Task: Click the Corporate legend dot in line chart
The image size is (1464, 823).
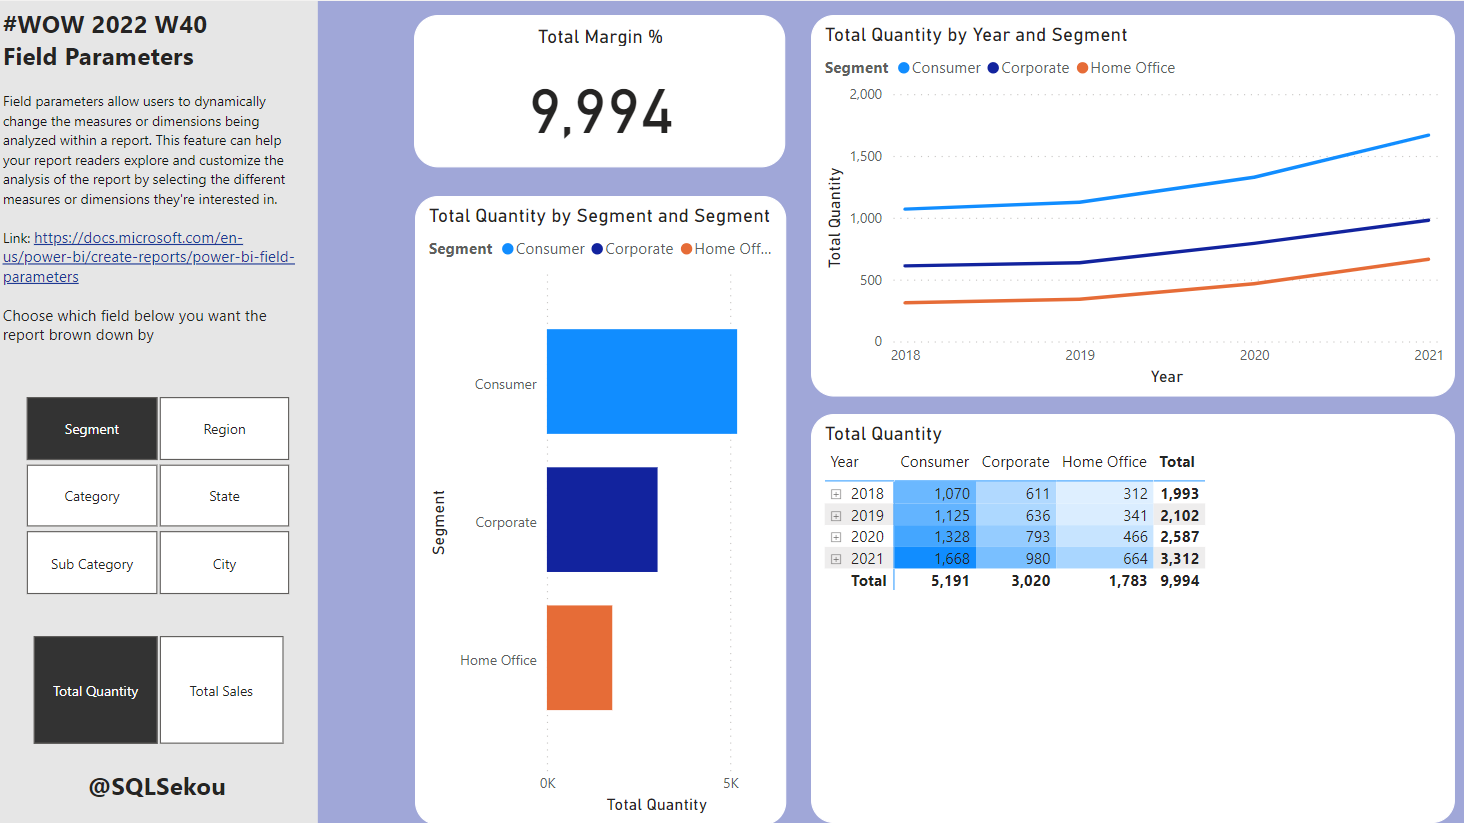Action: [x=993, y=68]
